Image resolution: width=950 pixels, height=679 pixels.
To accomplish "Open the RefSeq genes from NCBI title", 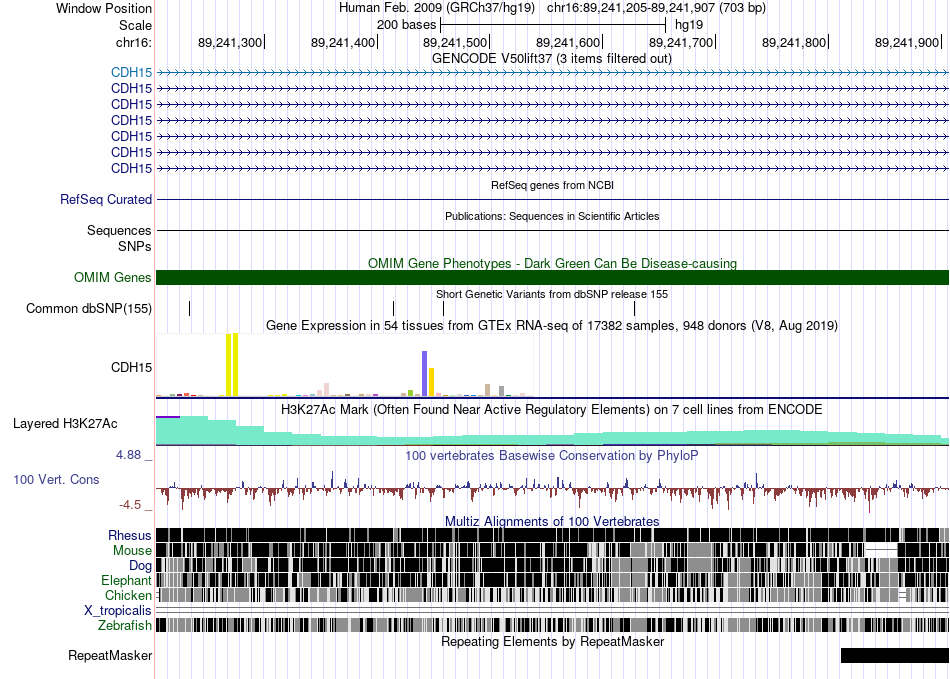I will tap(552, 185).
